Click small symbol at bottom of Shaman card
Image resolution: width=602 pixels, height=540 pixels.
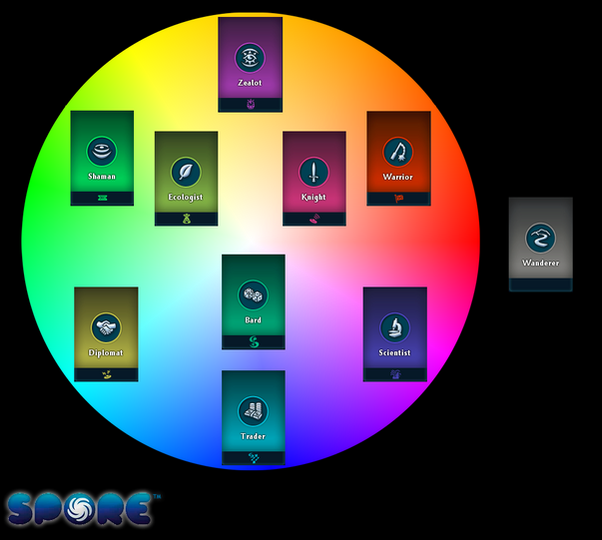coord(102,198)
